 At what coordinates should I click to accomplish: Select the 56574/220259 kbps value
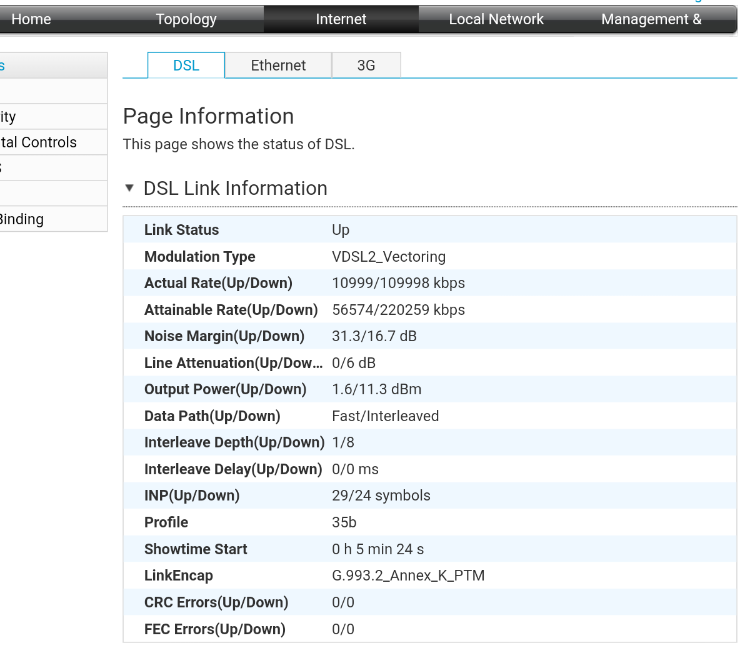[x=398, y=310]
